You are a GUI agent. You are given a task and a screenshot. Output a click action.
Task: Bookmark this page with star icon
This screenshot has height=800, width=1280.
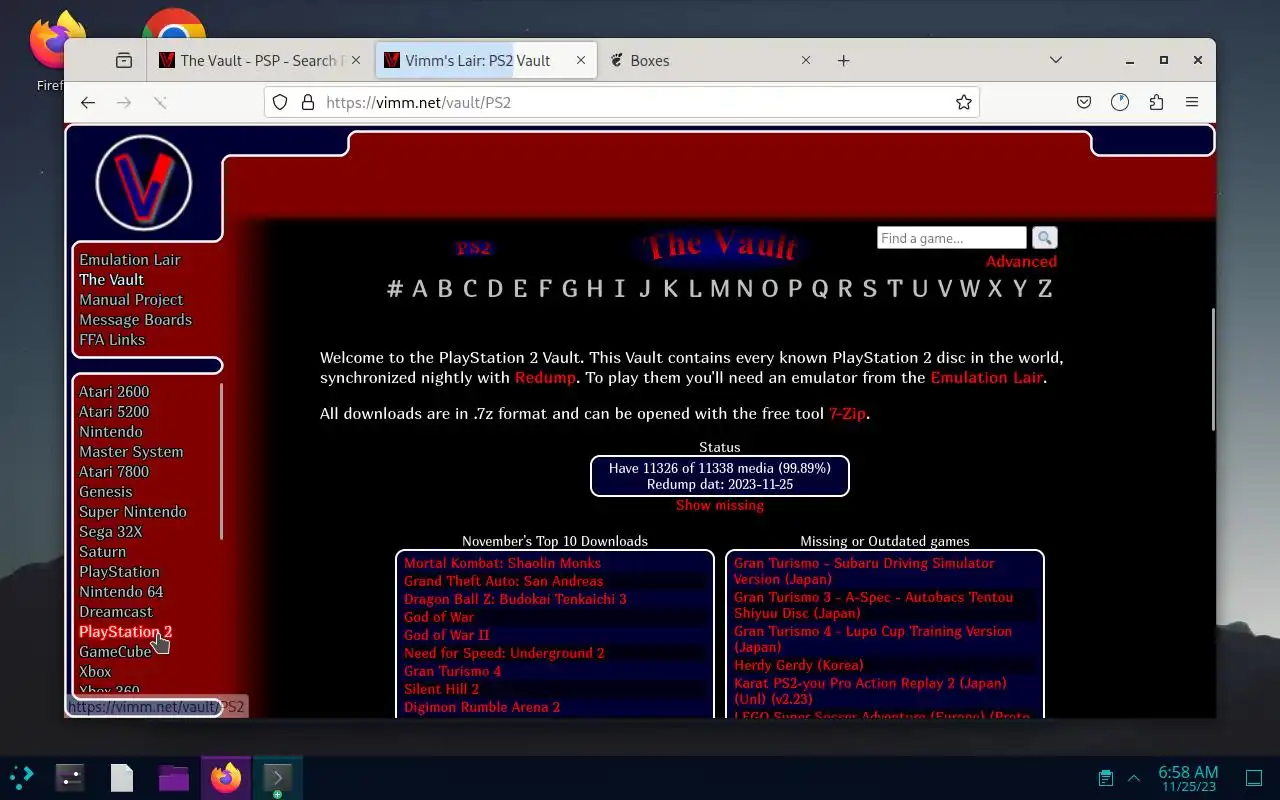(x=964, y=102)
